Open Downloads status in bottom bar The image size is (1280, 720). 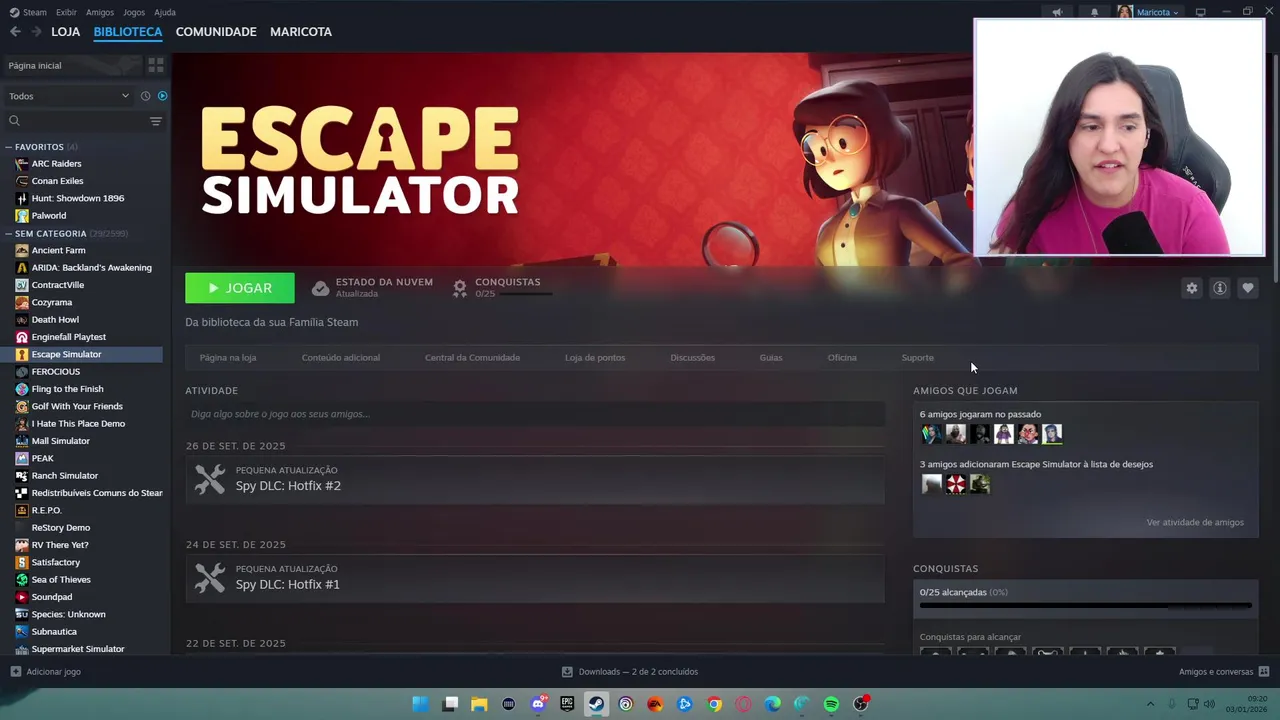[630, 672]
